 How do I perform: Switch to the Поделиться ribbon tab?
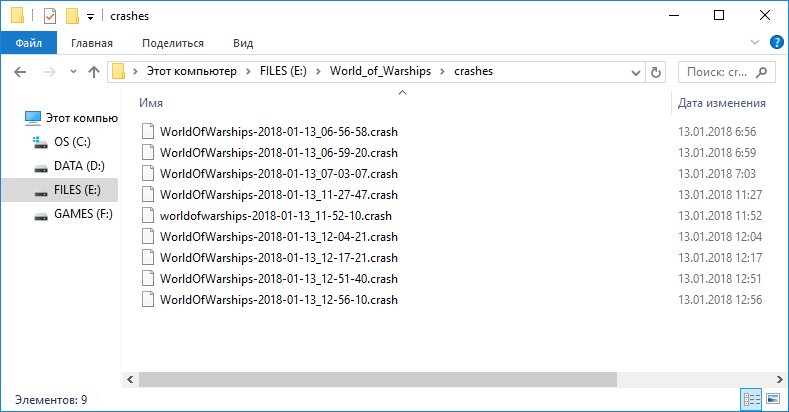point(173,43)
